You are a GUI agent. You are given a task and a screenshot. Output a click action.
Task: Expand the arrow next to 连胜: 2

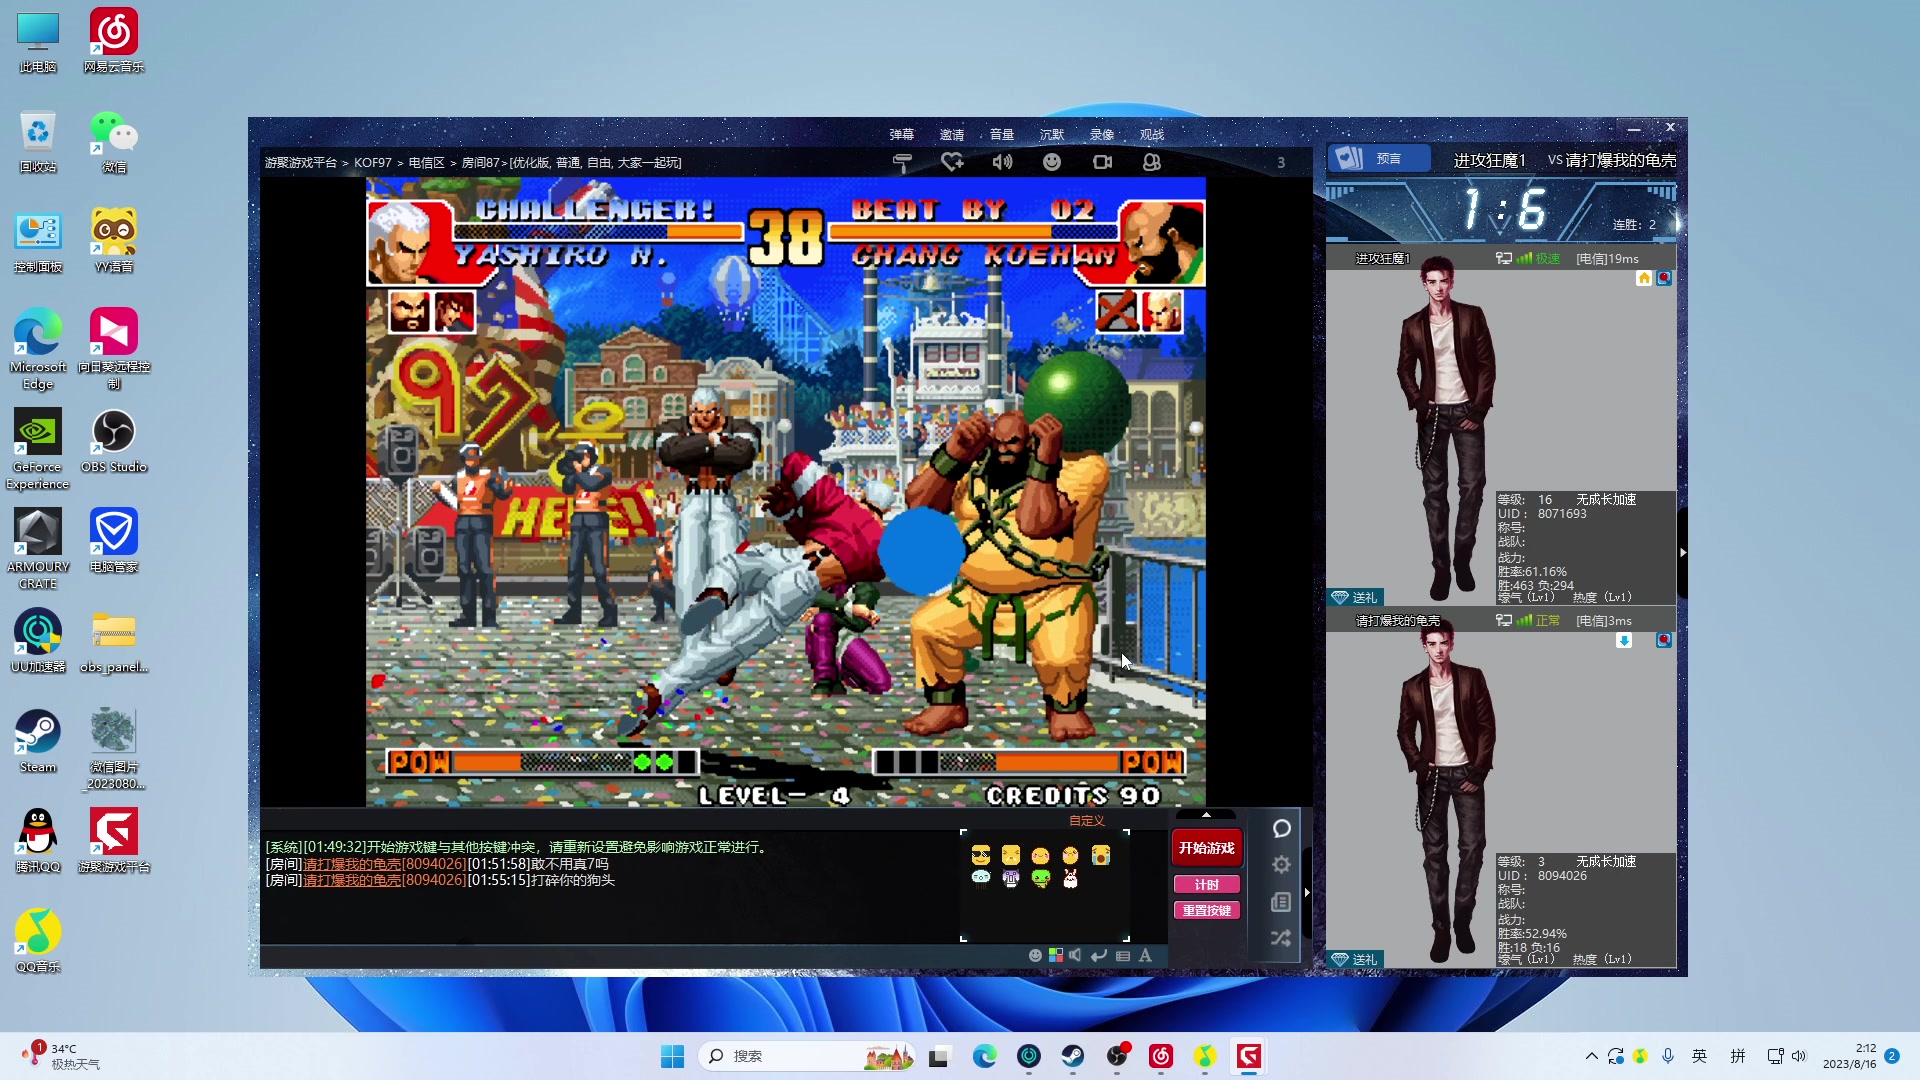coord(1679,224)
